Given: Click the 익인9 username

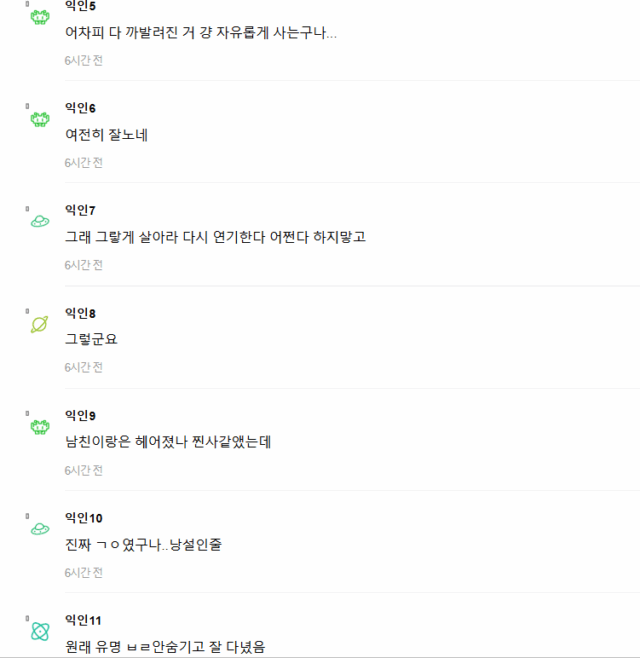Looking at the screenshot, I should [80, 415].
